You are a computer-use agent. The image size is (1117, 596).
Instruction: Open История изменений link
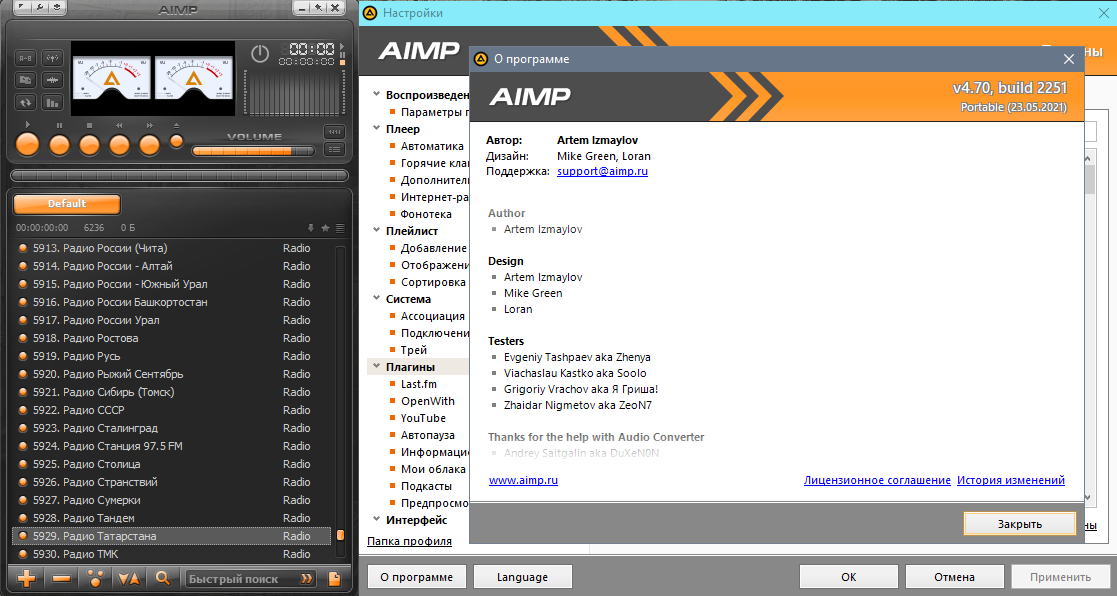click(1010, 480)
